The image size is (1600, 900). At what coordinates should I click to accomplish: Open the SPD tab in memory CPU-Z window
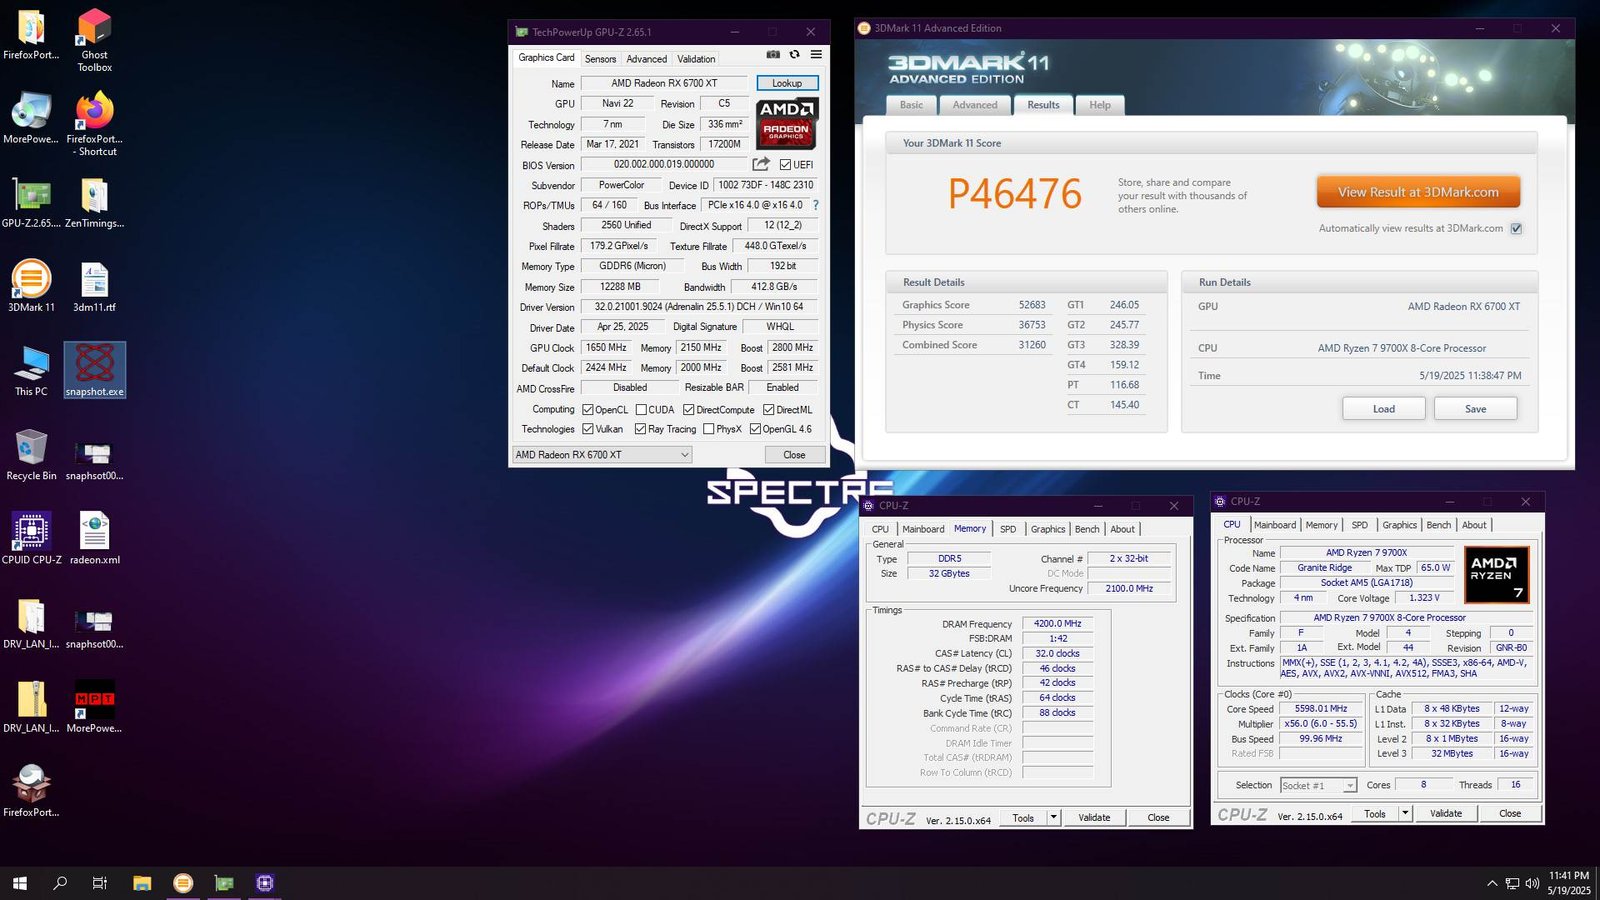click(x=1008, y=529)
